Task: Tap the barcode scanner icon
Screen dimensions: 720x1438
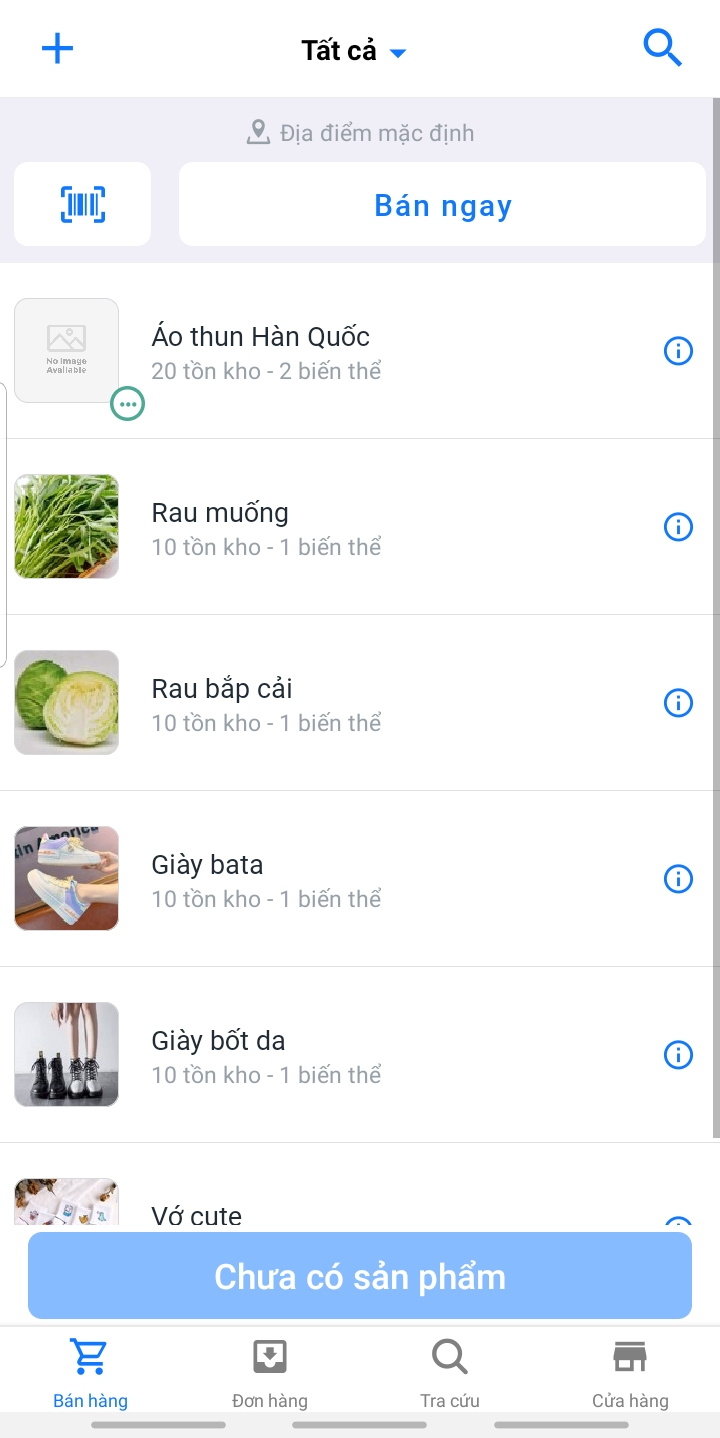Action: click(x=83, y=205)
